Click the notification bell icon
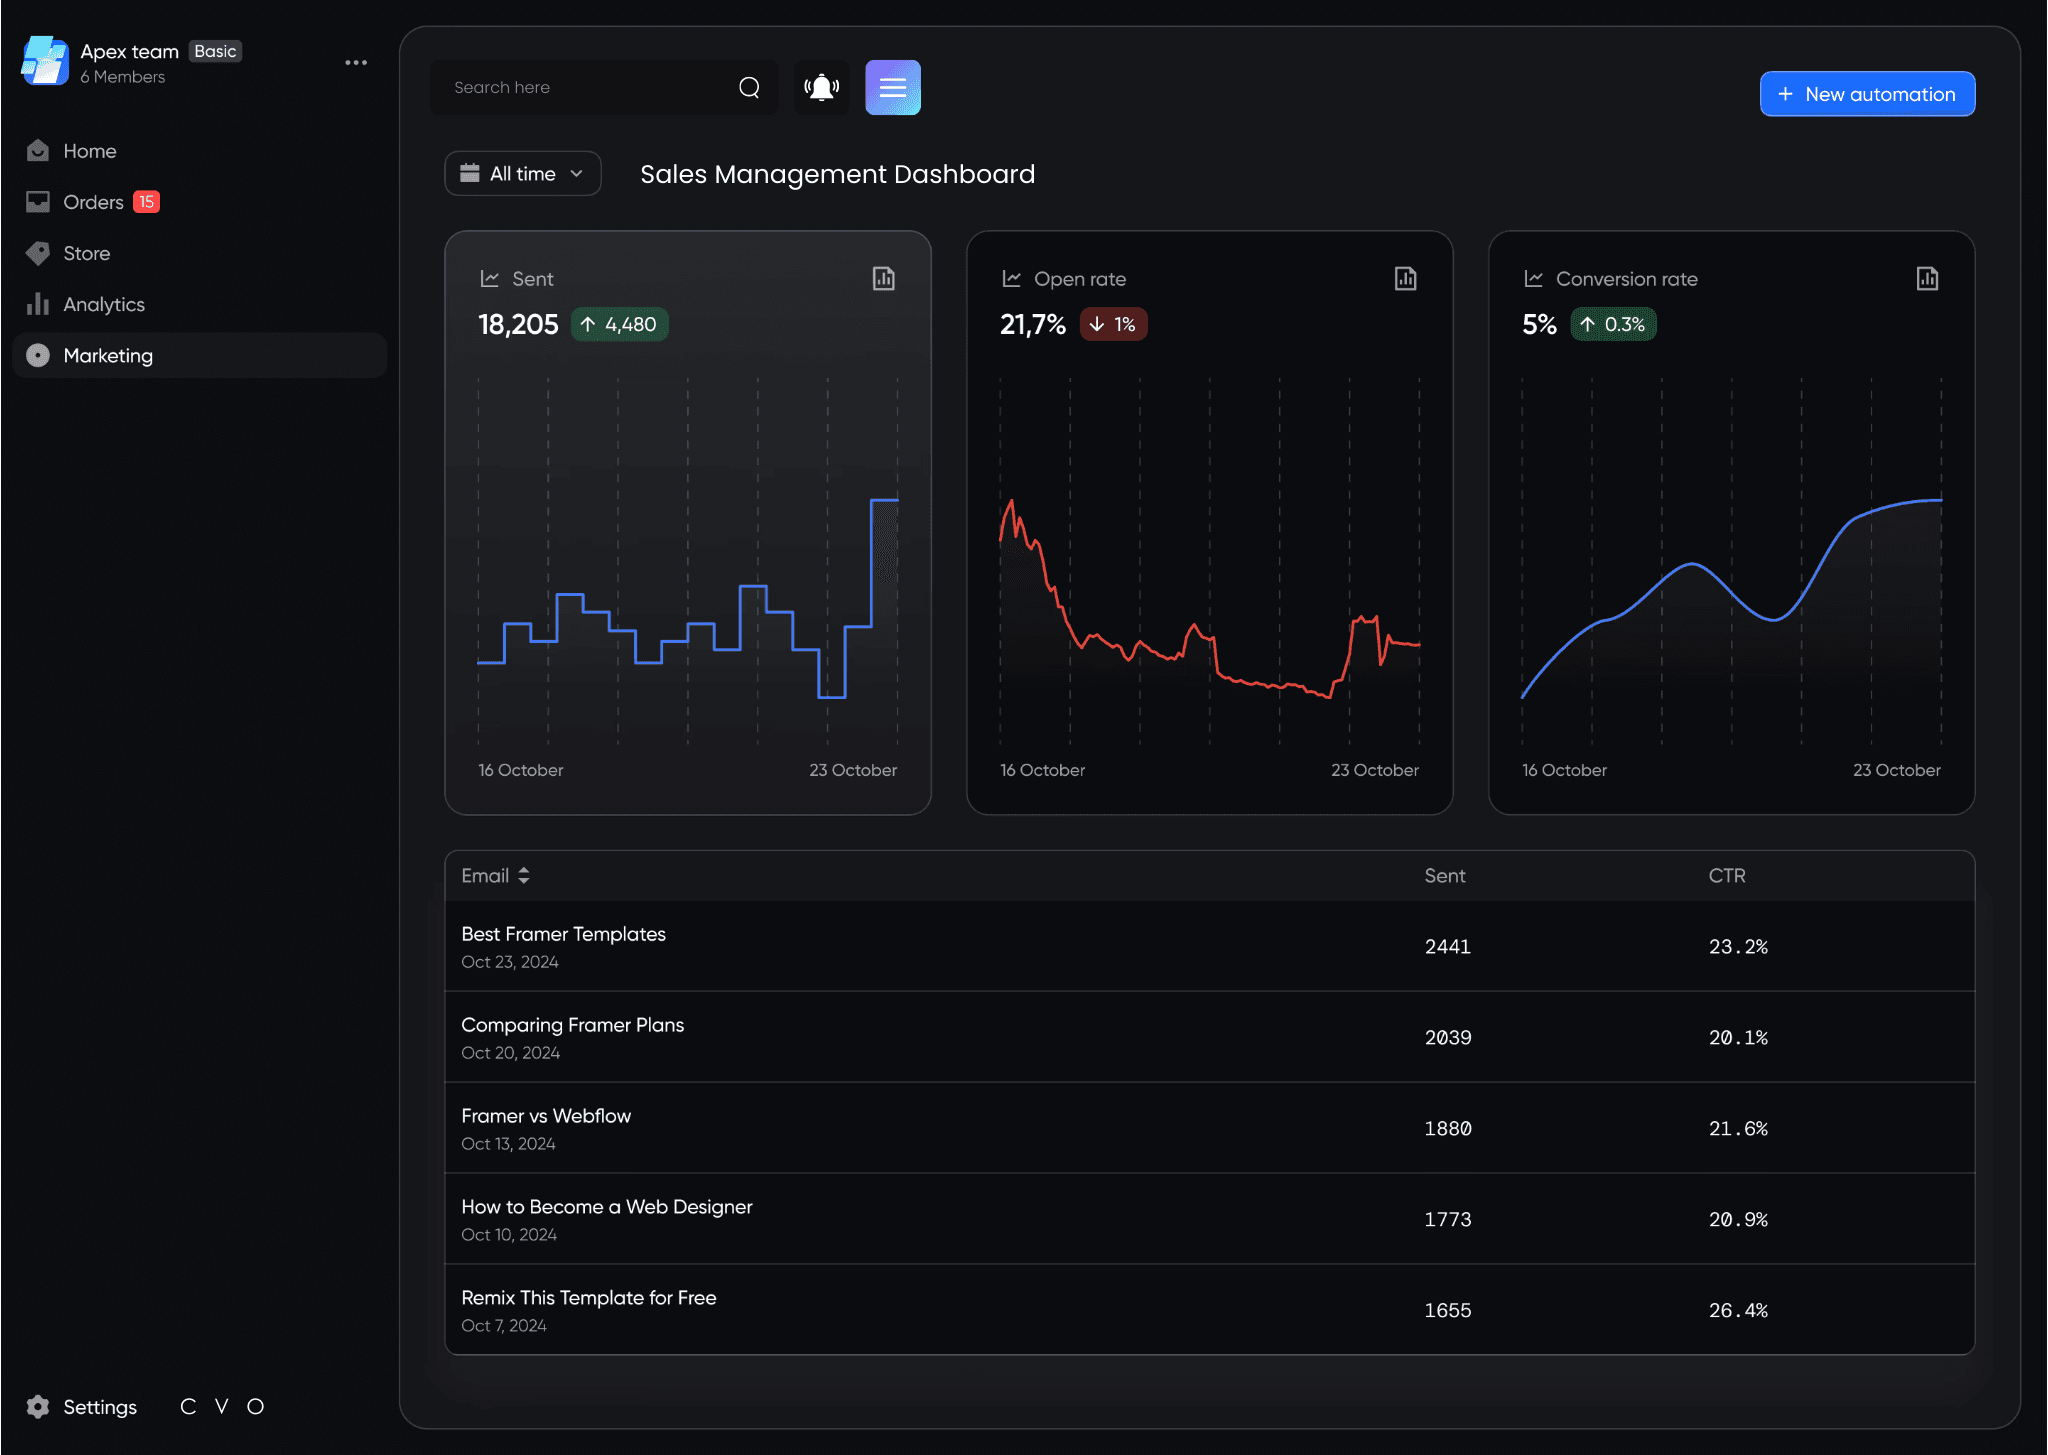The image size is (2048, 1455). click(821, 88)
